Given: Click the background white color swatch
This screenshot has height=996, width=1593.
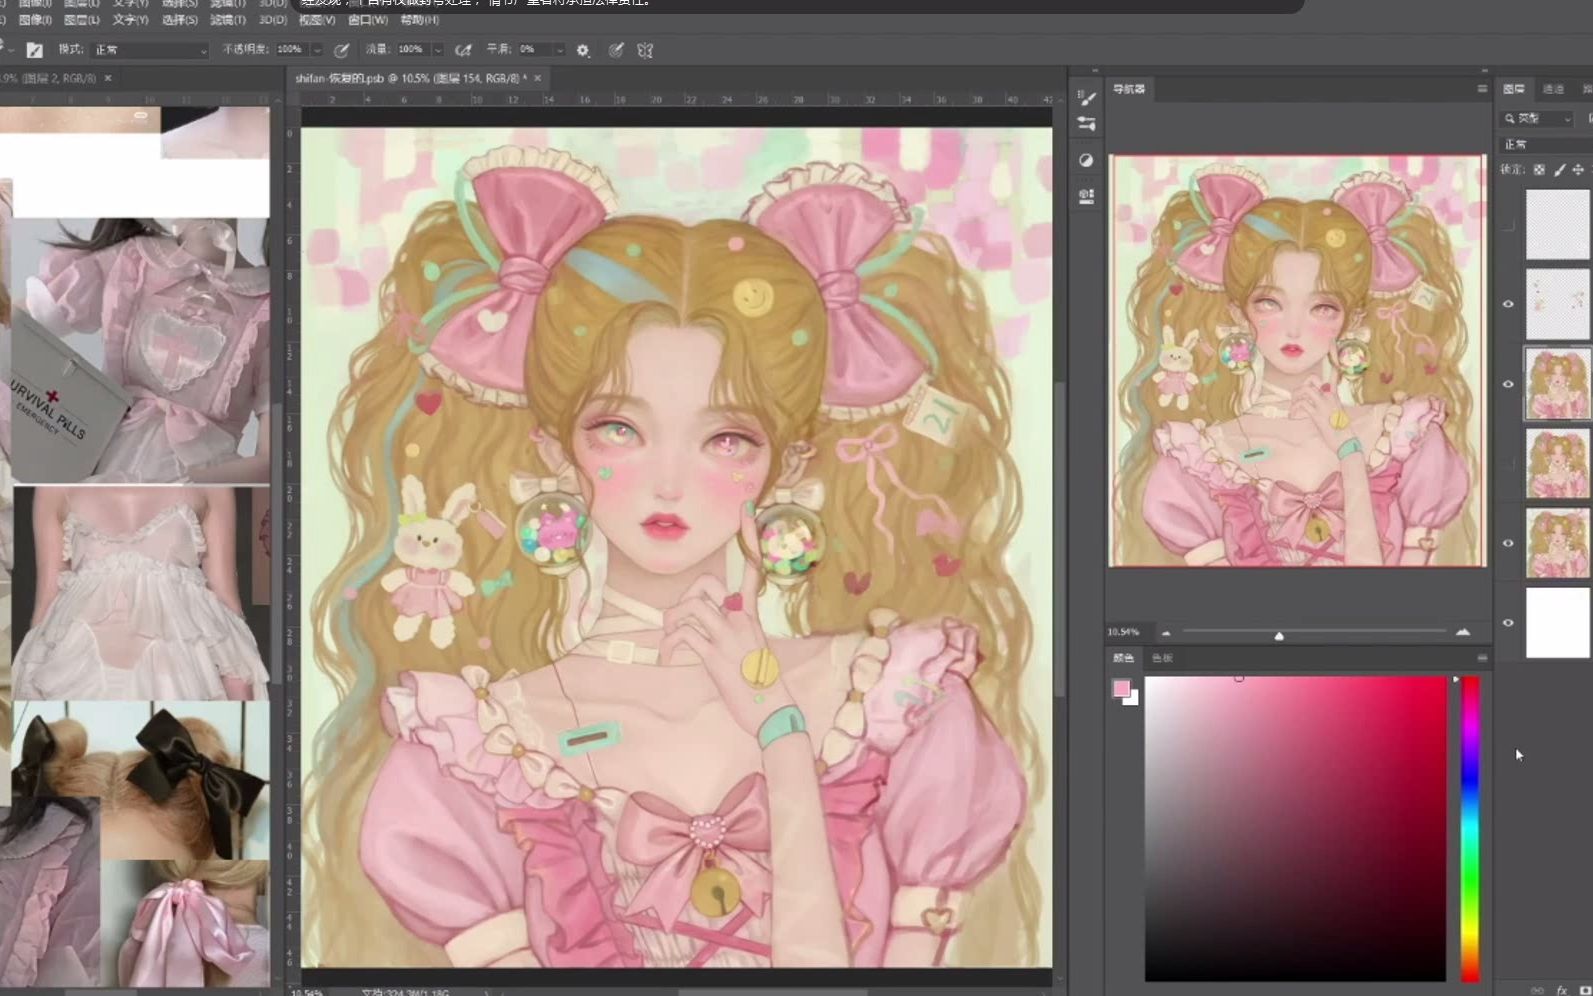Looking at the screenshot, I should pos(1133,700).
